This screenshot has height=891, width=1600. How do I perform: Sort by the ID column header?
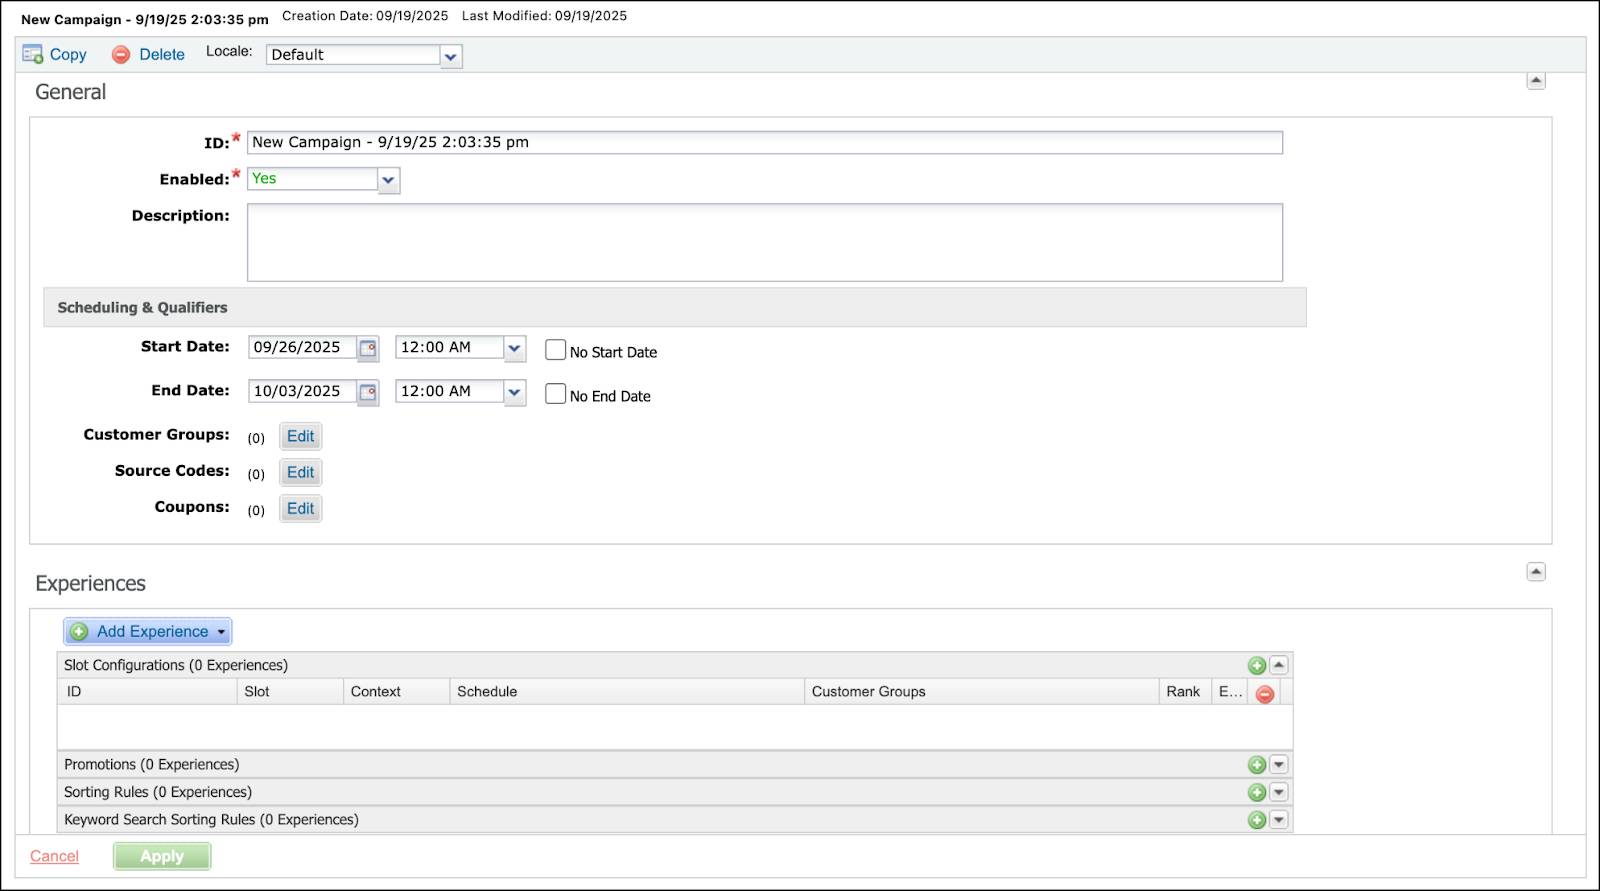tap(147, 692)
